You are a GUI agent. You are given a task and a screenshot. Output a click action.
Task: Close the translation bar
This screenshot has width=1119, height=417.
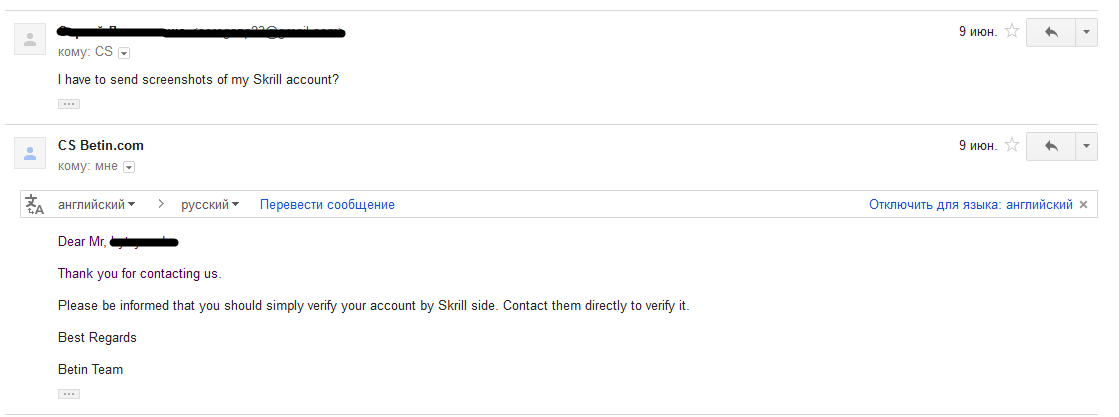tap(1083, 205)
